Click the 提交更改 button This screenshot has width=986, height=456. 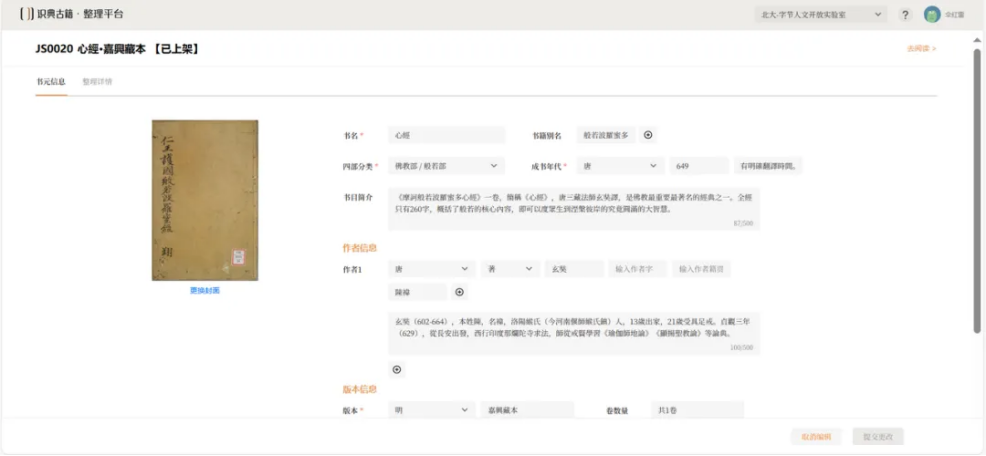(x=878, y=437)
